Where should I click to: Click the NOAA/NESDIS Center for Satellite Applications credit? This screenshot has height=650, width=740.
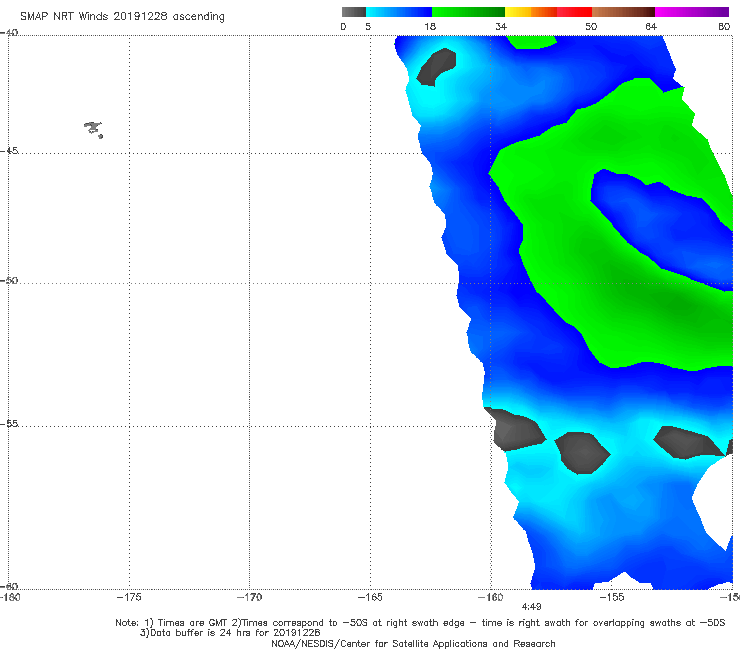[413, 644]
